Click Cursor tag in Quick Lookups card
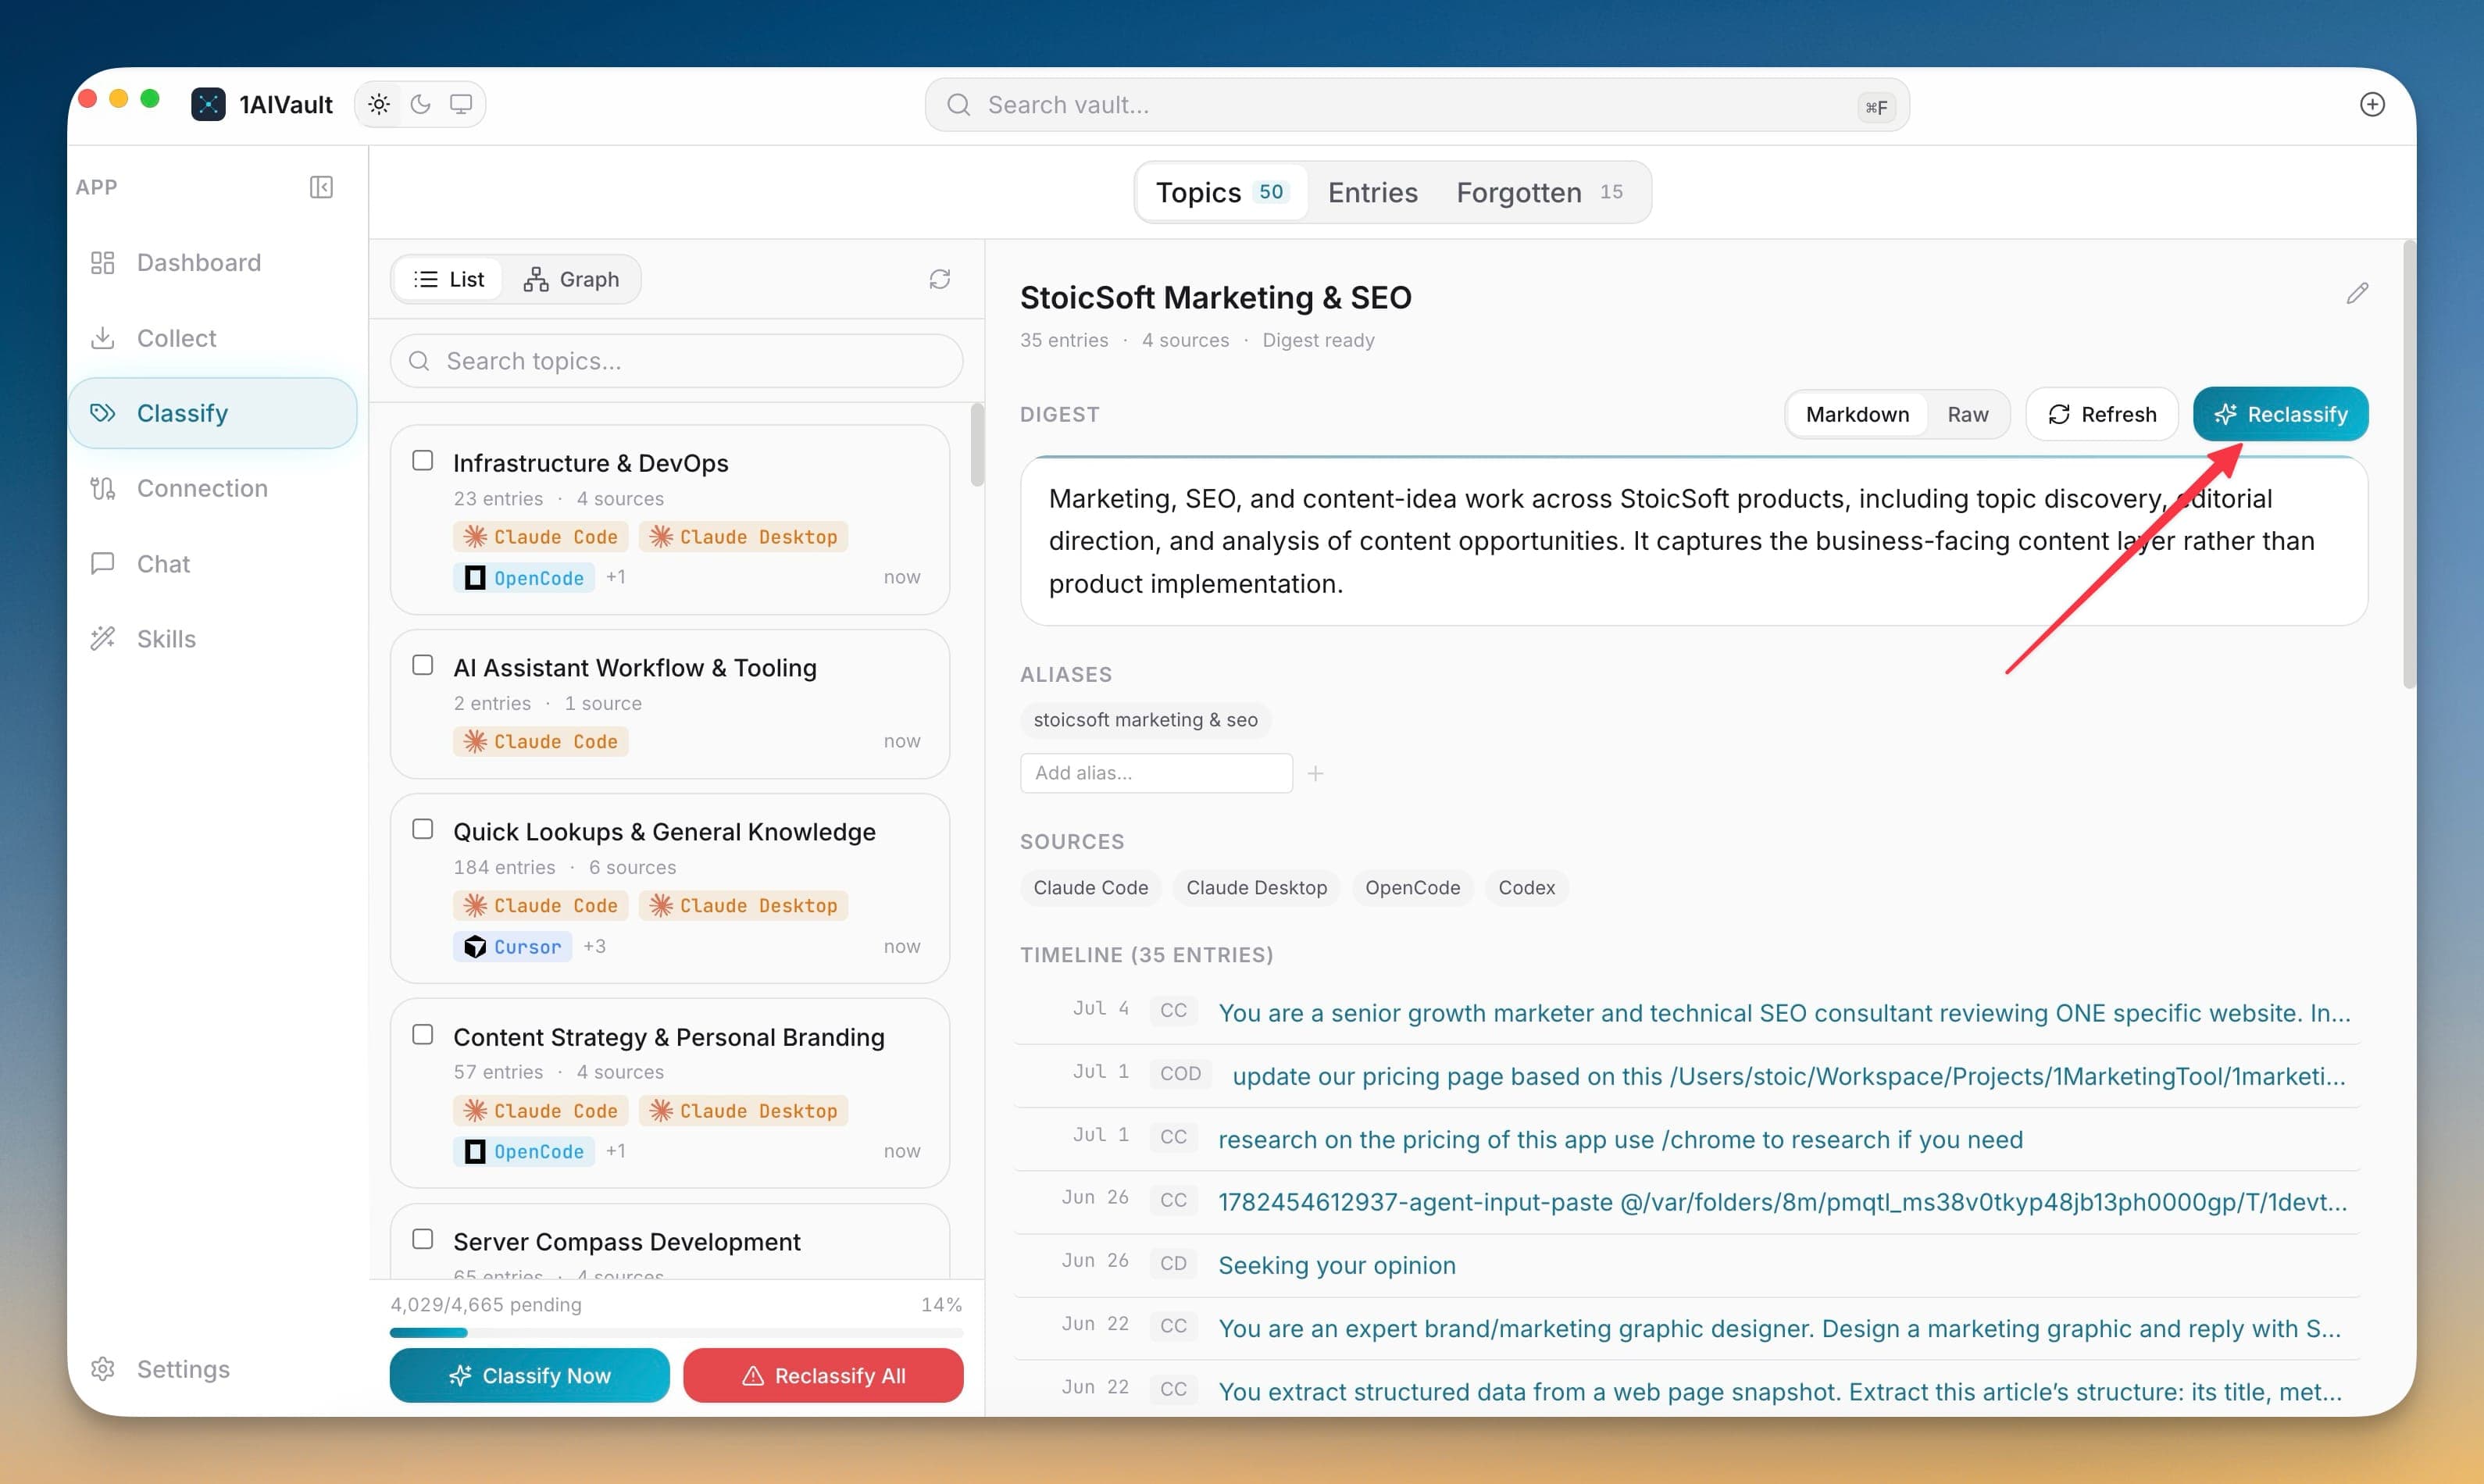Viewport: 2484px width, 1484px height. click(512, 946)
